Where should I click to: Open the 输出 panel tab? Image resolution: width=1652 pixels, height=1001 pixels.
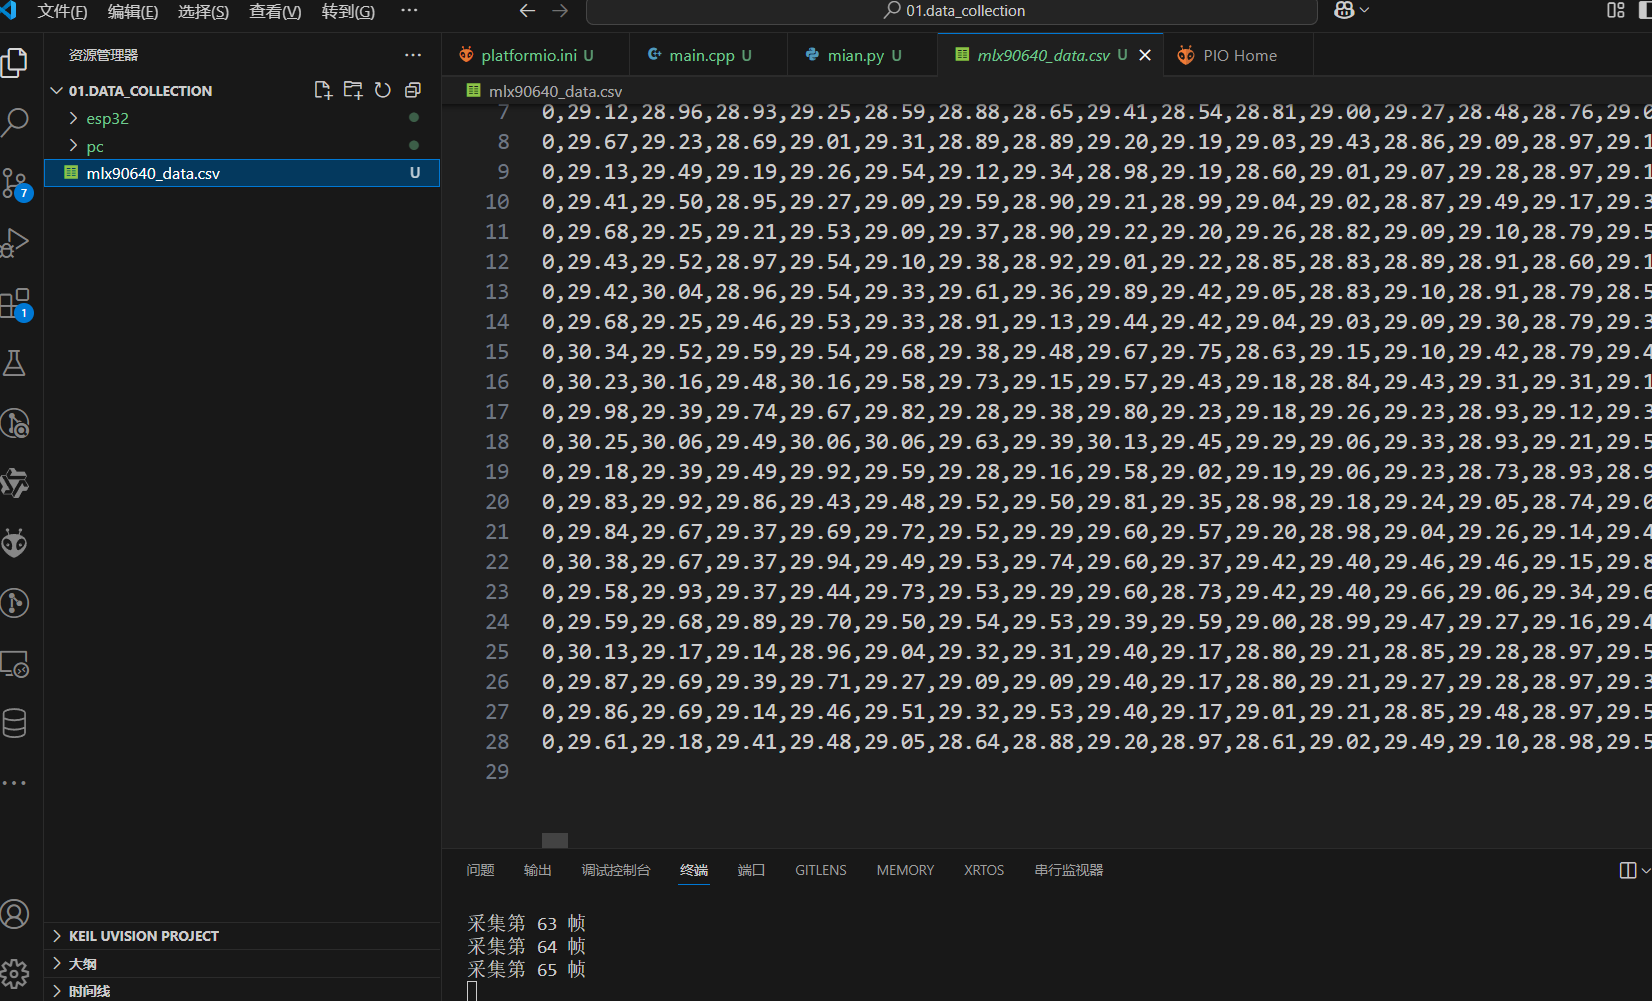[537, 870]
